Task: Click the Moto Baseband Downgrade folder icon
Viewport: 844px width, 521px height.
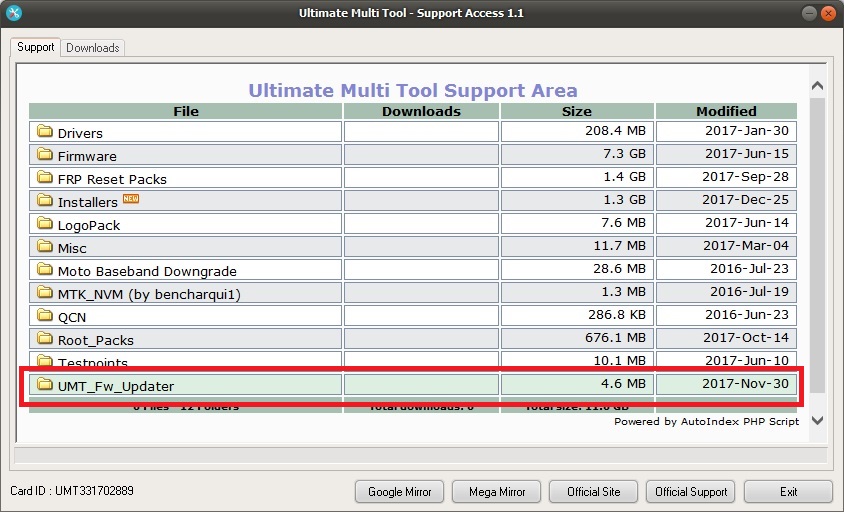Action: [x=45, y=269]
